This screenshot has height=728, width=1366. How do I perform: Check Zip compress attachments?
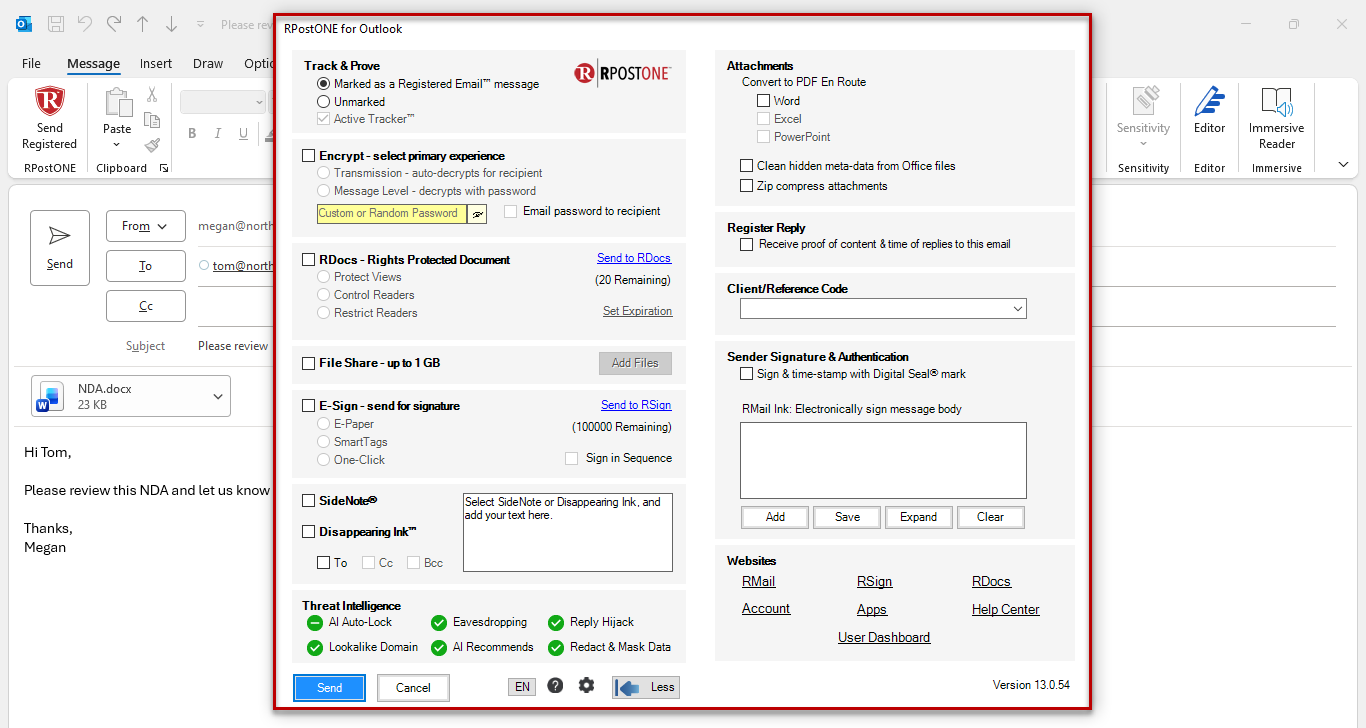coord(746,186)
